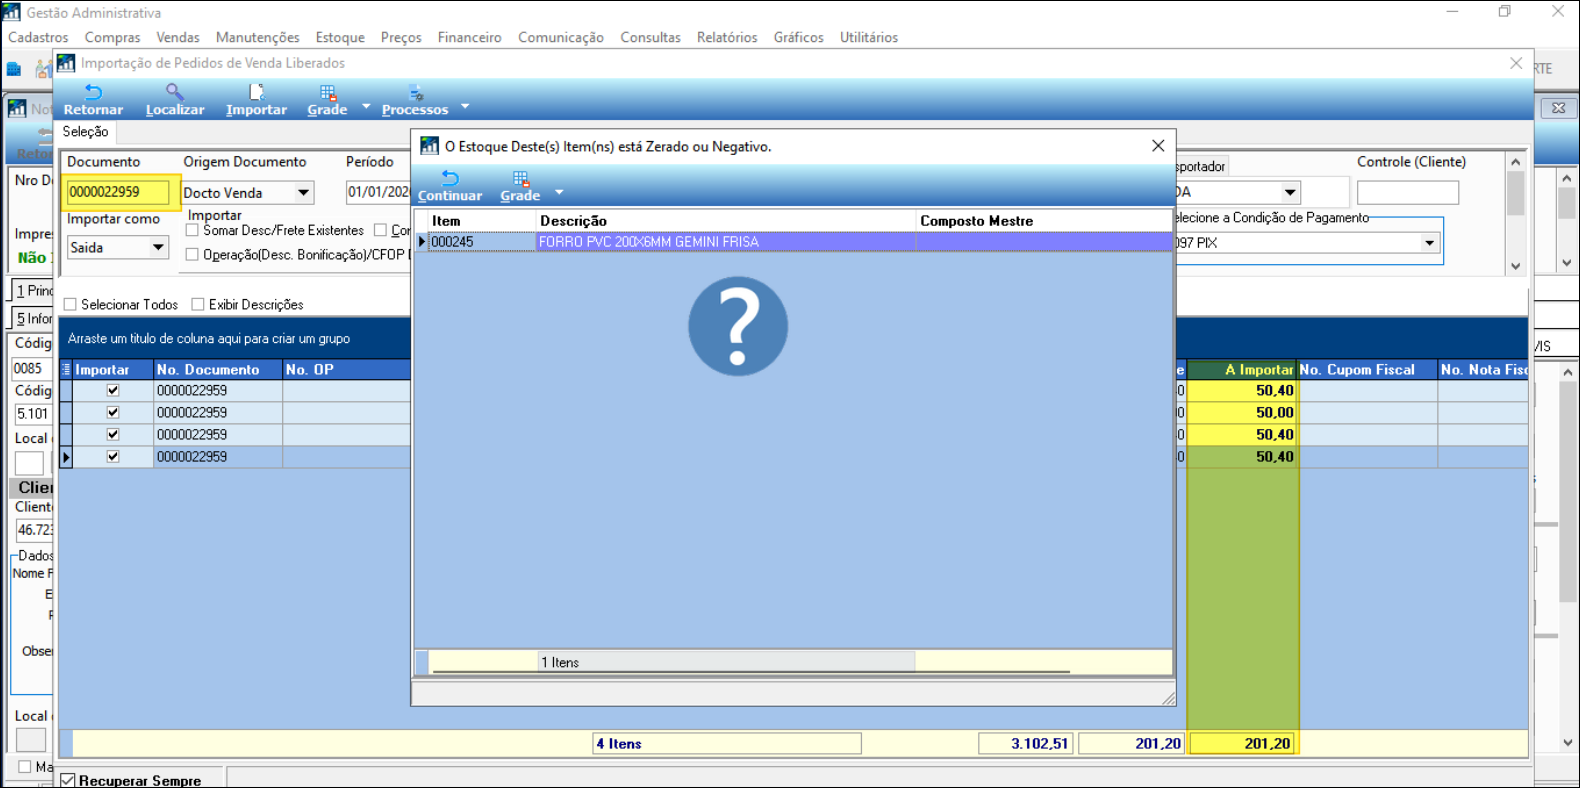This screenshot has height=788, width=1580.
Task: Click the Item column header in dialog
Action: click(482, 221)
